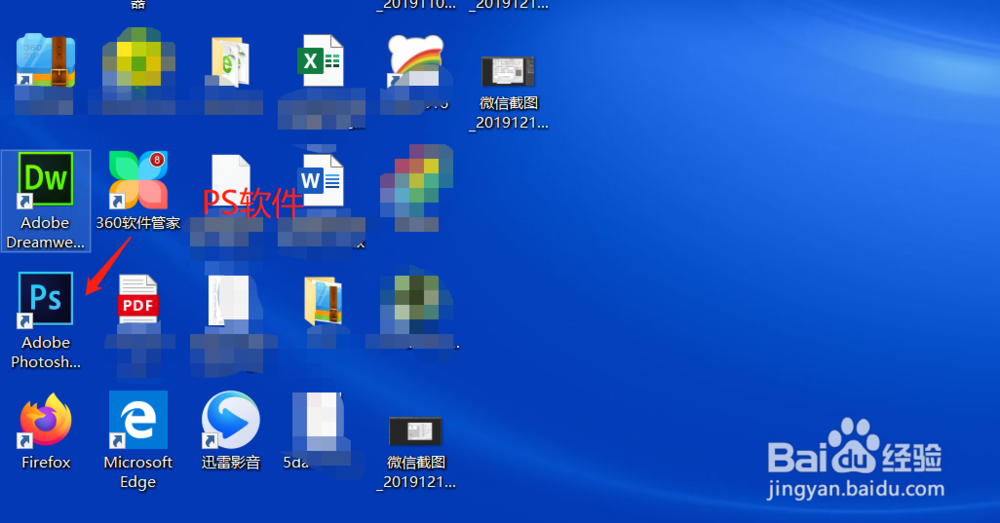Click the 'Adobe Dreamwe...' label text
Image resolution: width=1000 pixels, height=523 pixels.
(x=45, y=232)
